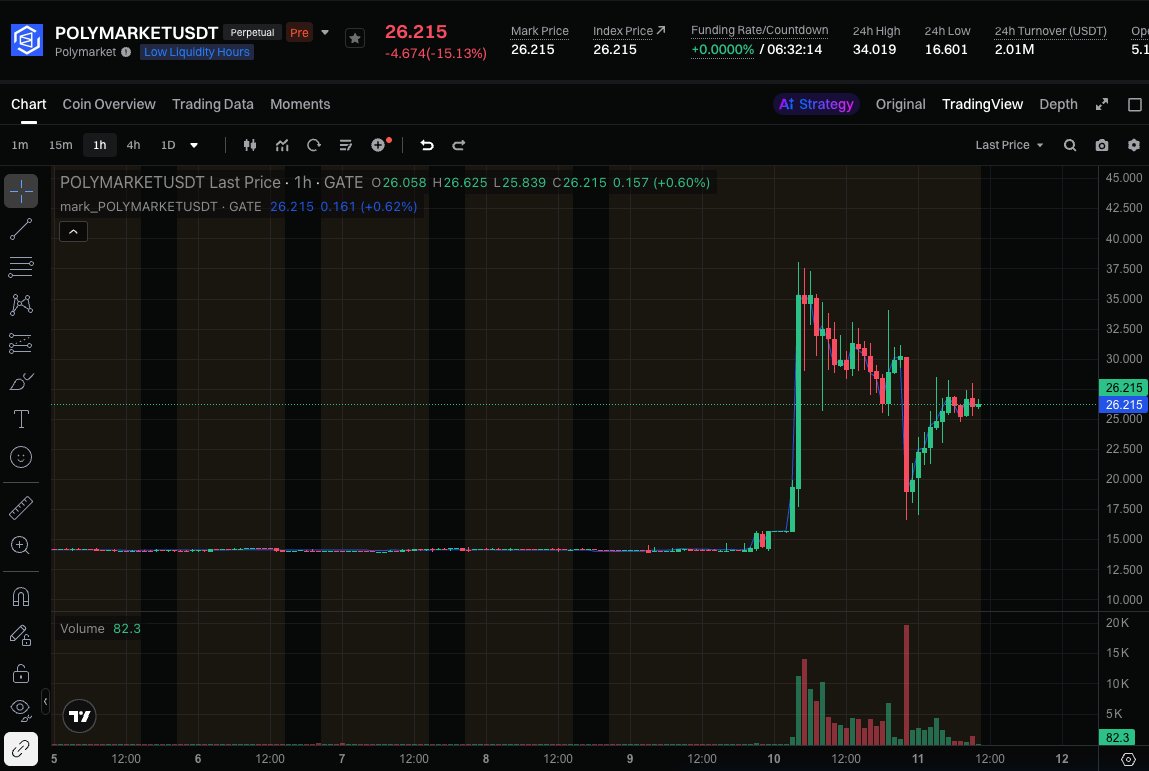Screen dimensions: 1149x771
Task: Select the 1h timeframe
Action: 100,145
